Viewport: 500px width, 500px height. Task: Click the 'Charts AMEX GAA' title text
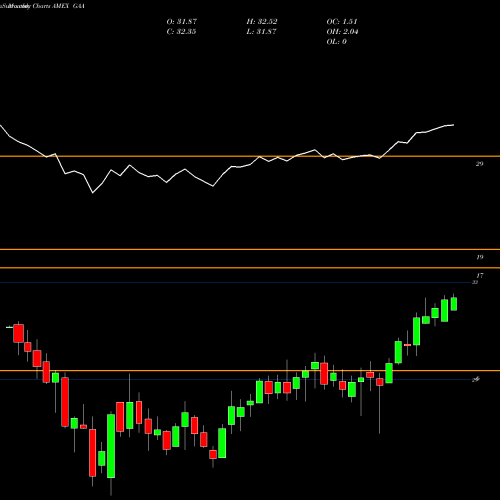(59, 6)
